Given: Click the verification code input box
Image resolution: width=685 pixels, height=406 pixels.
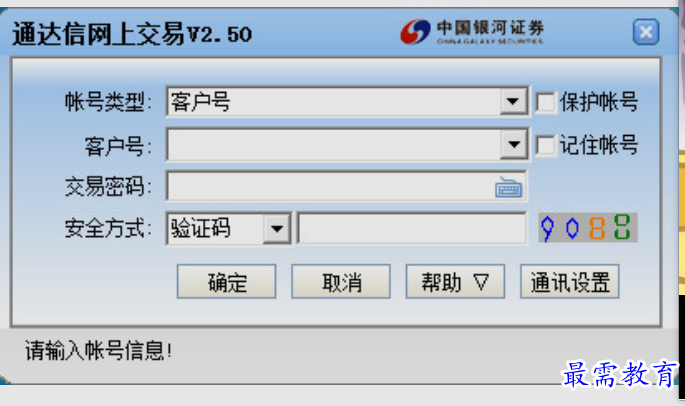Looking at the screenshot, I should (x=412, y=228).
